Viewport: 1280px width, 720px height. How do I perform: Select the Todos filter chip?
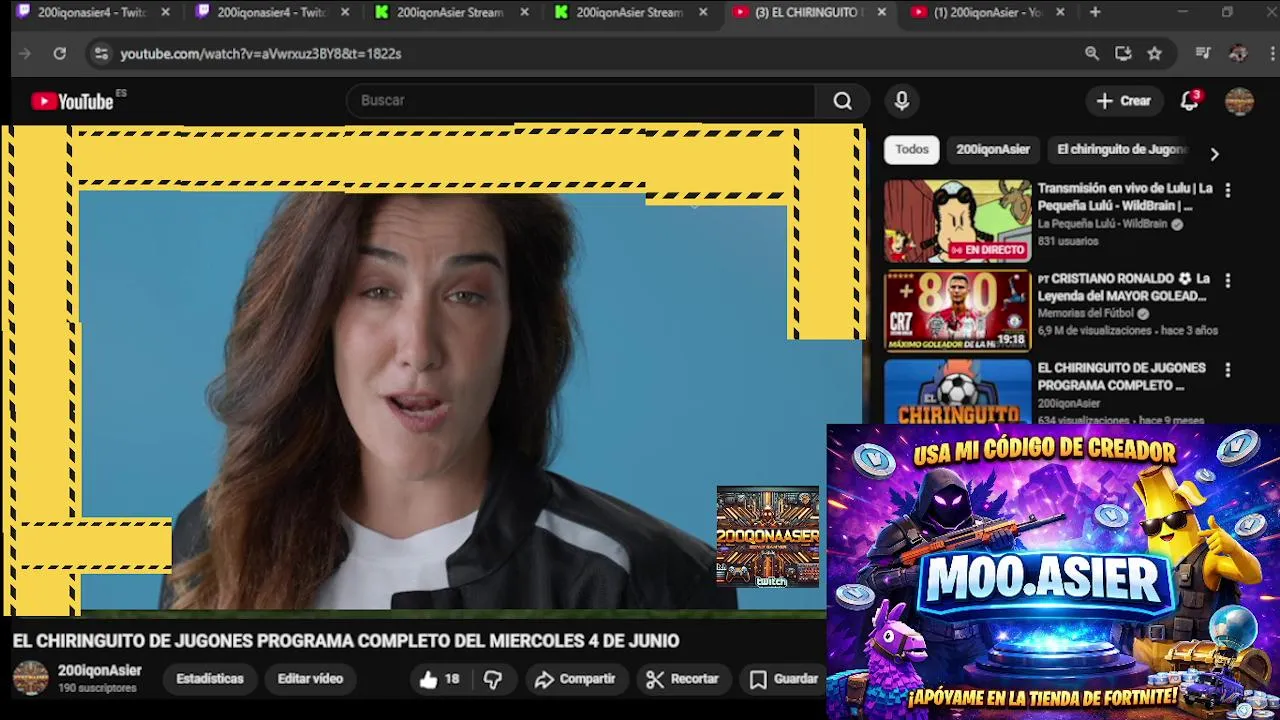pyautogui.click(x=911, y=149)
